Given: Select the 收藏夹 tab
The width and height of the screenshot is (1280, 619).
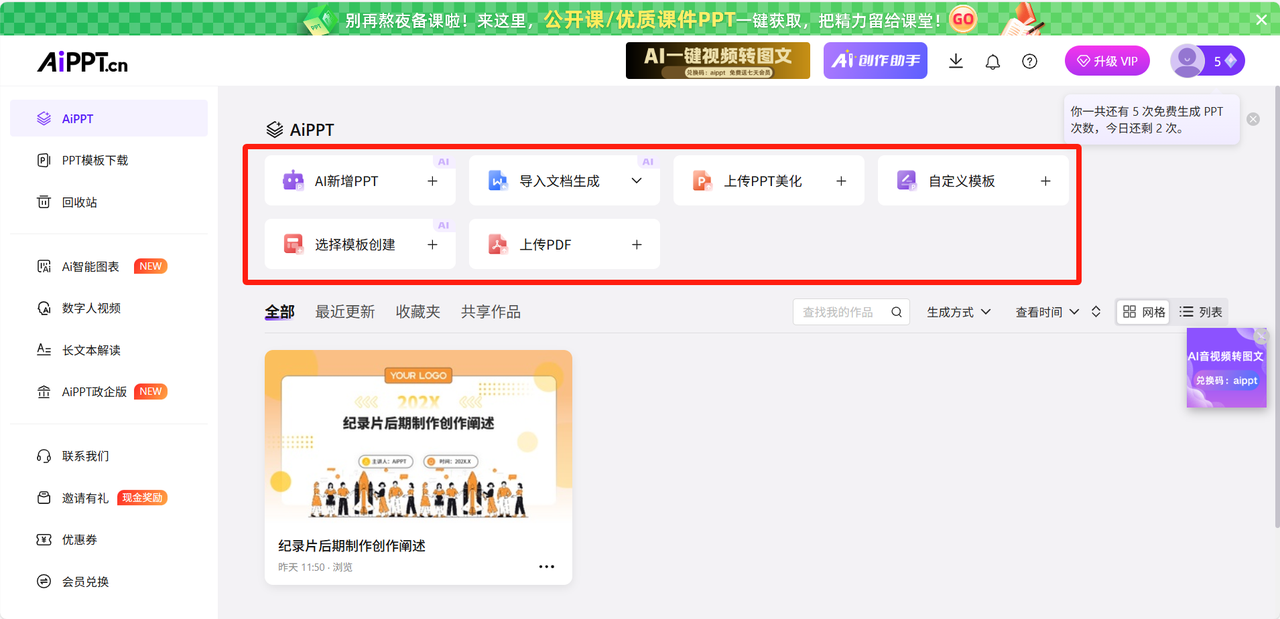Looking at the screenshot, I should [418, 312].
